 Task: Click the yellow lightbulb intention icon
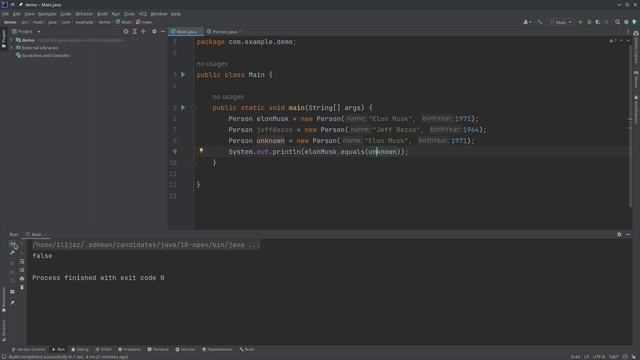click(201, 151)
